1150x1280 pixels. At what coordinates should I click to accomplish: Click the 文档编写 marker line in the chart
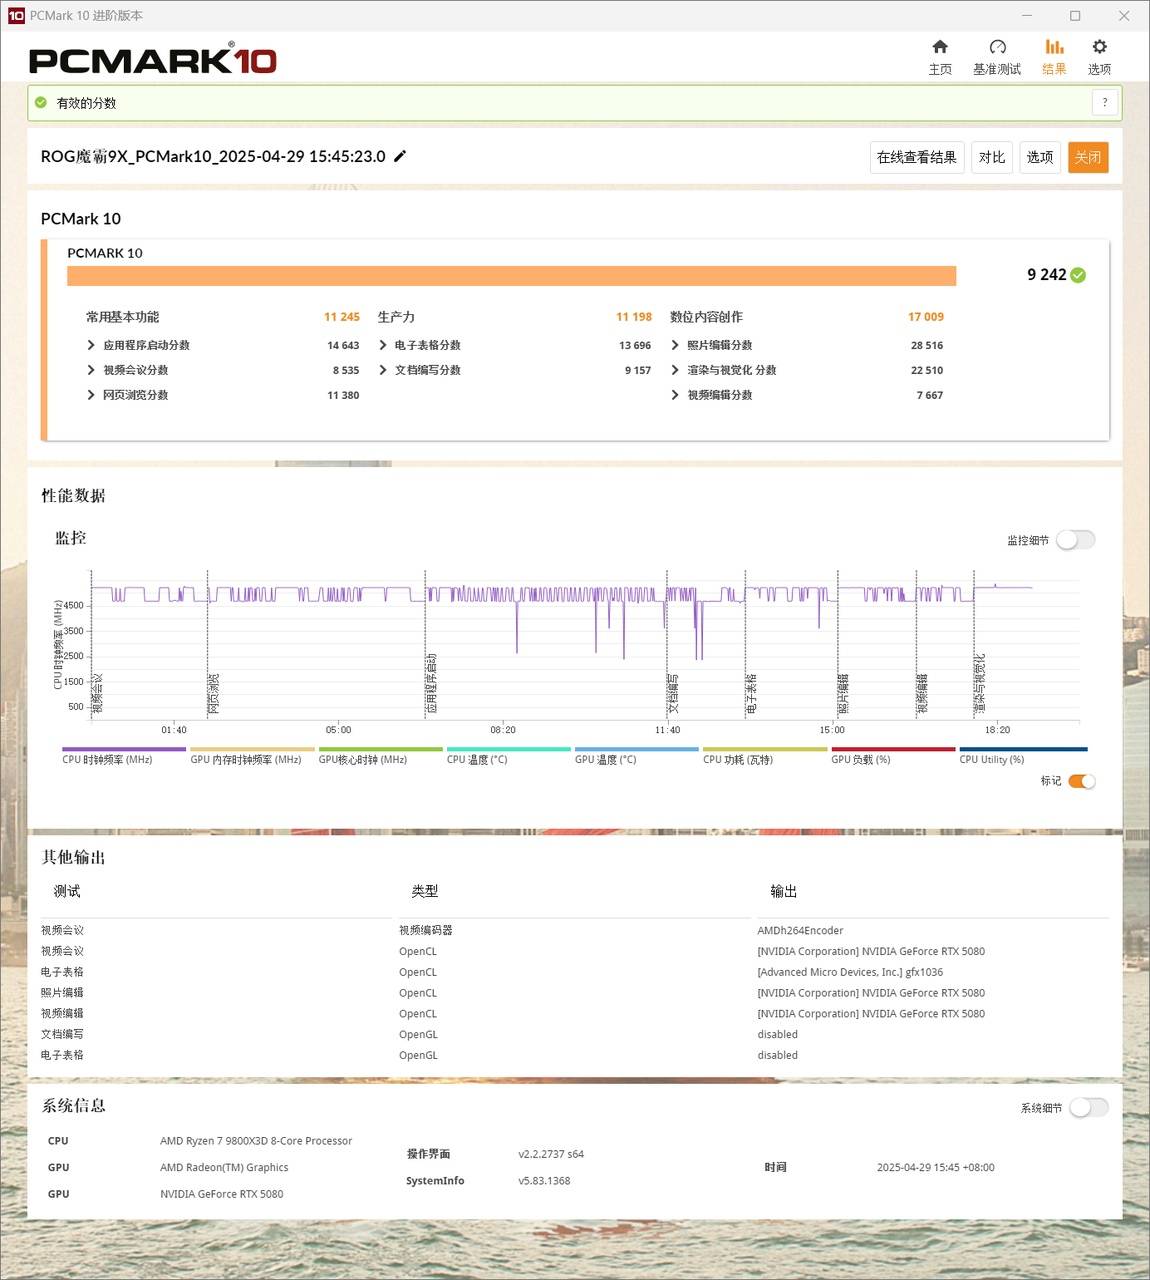667,645
